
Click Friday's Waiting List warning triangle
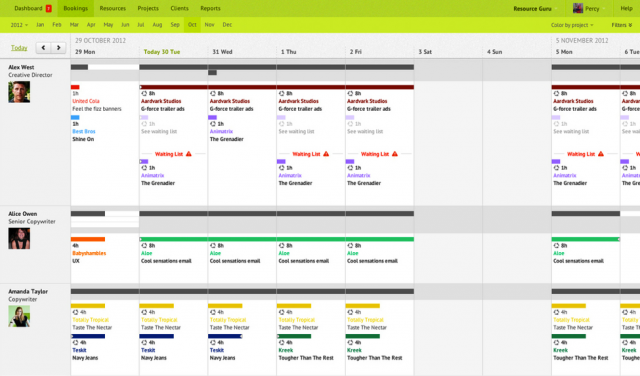(x=395, y=154)
